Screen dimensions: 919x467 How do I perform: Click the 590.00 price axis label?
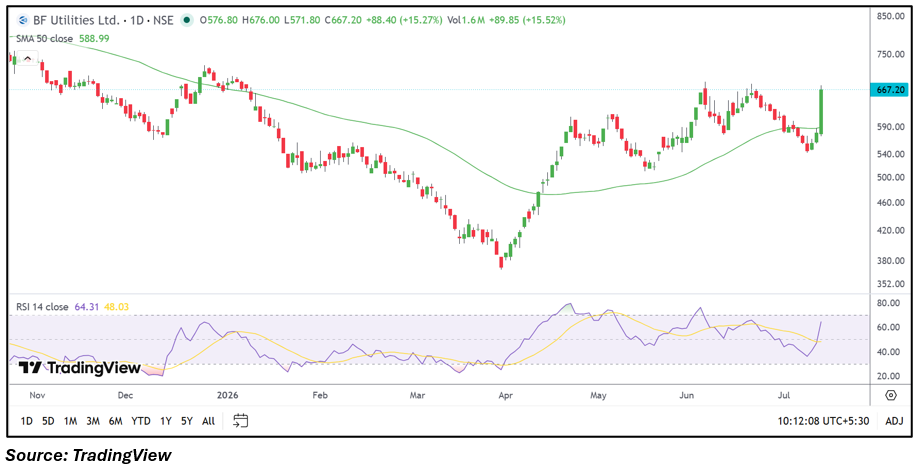coord(891,127)
